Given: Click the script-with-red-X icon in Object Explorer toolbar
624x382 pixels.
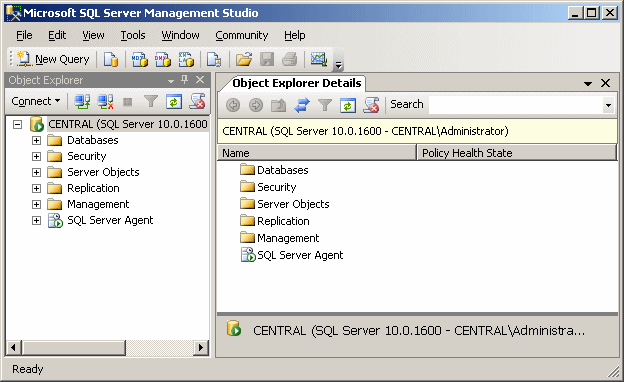Looking at the screenshot, I should click(197, 101).
